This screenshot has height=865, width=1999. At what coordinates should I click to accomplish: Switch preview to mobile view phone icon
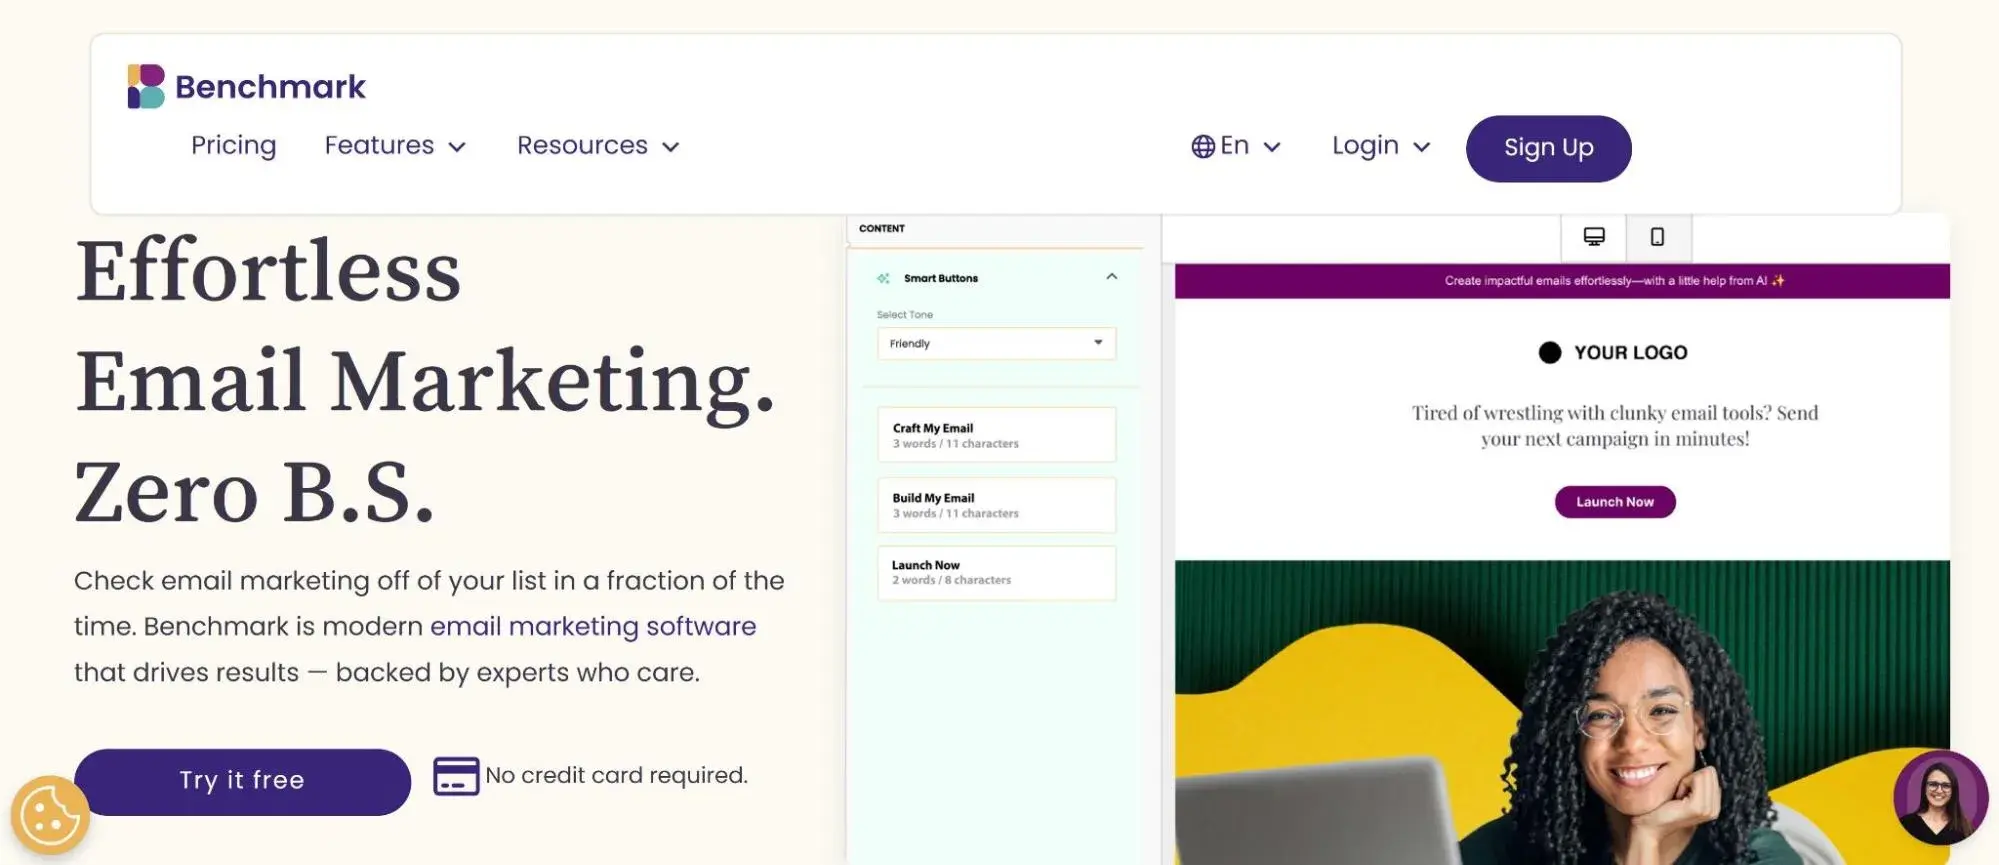1658,237
